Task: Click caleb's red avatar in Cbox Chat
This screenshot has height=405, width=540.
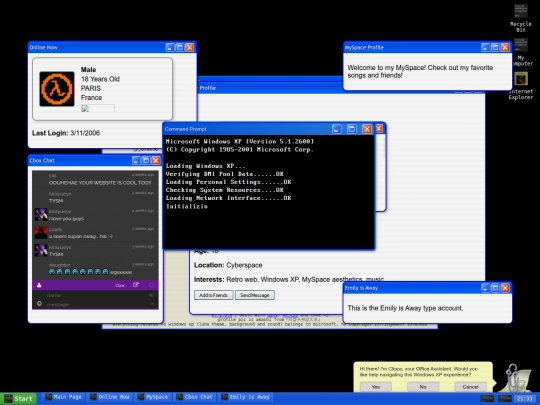Action: (41, 232)
